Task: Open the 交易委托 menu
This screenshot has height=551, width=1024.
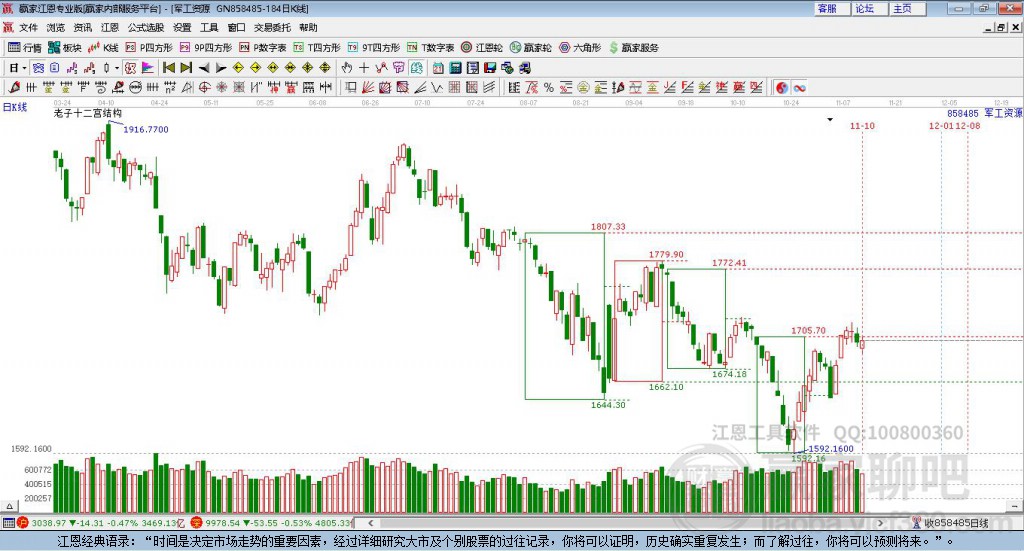Action: 272,27
